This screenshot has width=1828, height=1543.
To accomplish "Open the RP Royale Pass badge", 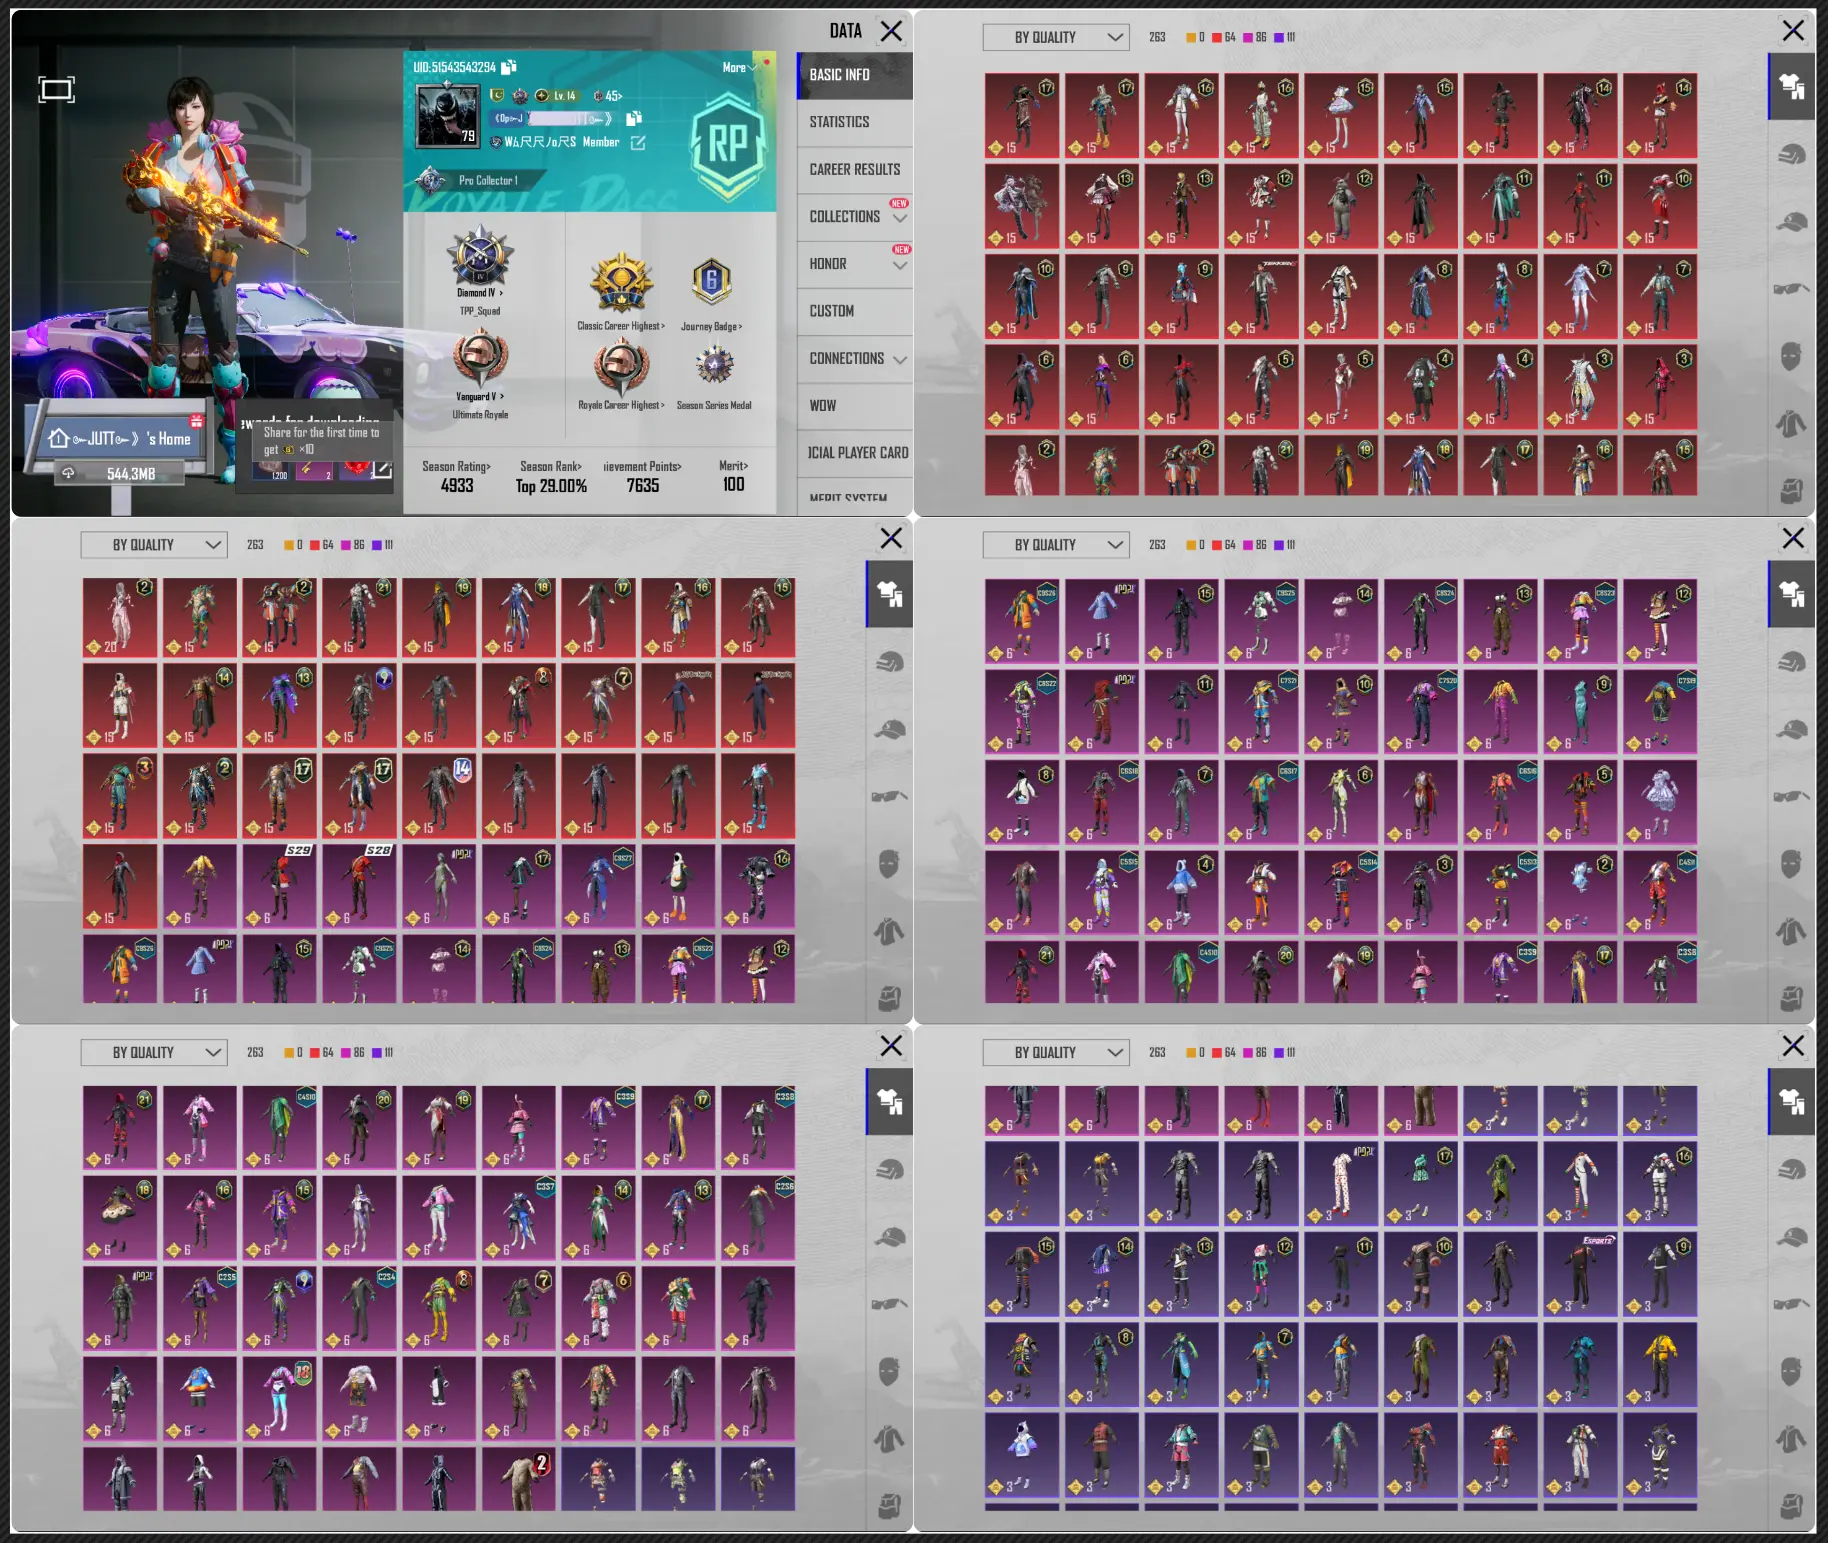I will point(728,146).
